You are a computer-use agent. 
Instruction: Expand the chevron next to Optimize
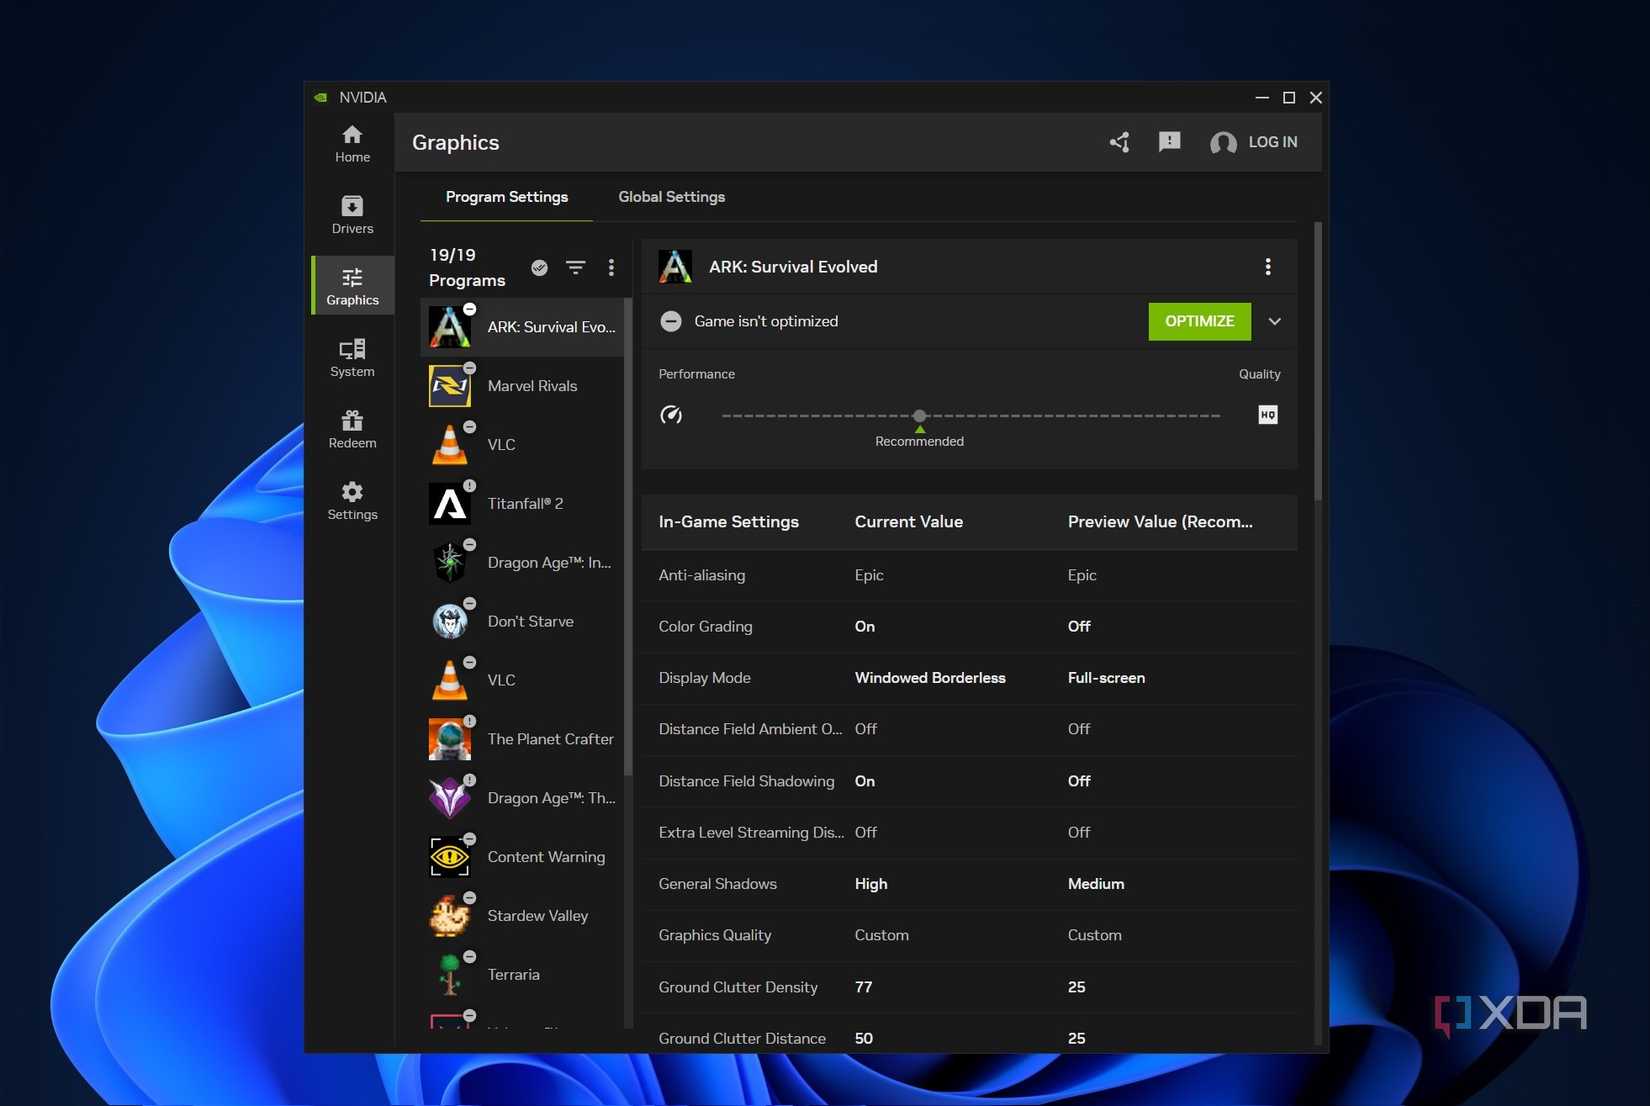tap(1274, 322)
